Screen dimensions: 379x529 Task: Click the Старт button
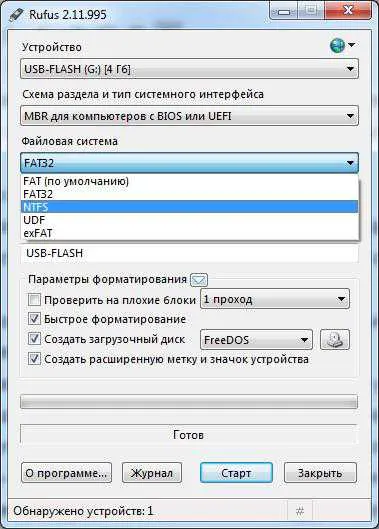pyautogui.click(x=236, y=473)
